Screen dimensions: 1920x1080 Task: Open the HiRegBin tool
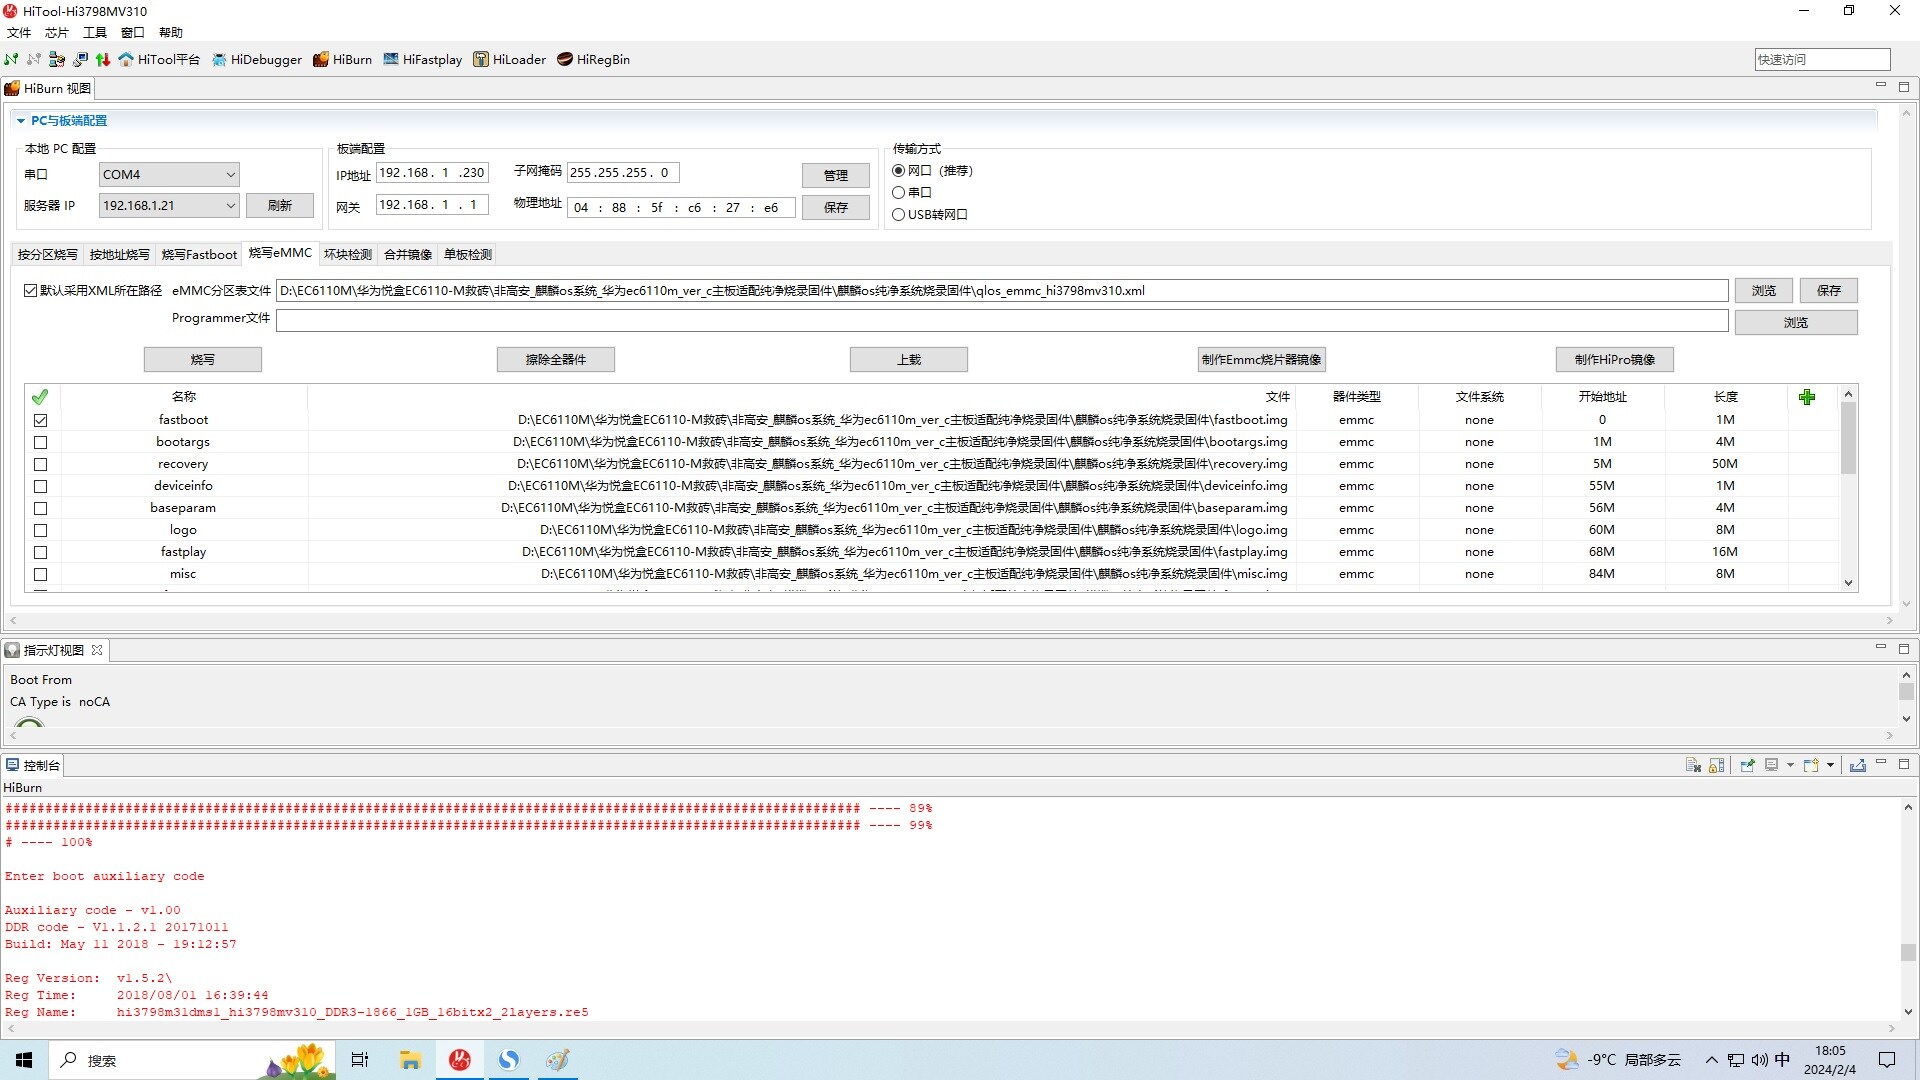click(x=594, y=59)
